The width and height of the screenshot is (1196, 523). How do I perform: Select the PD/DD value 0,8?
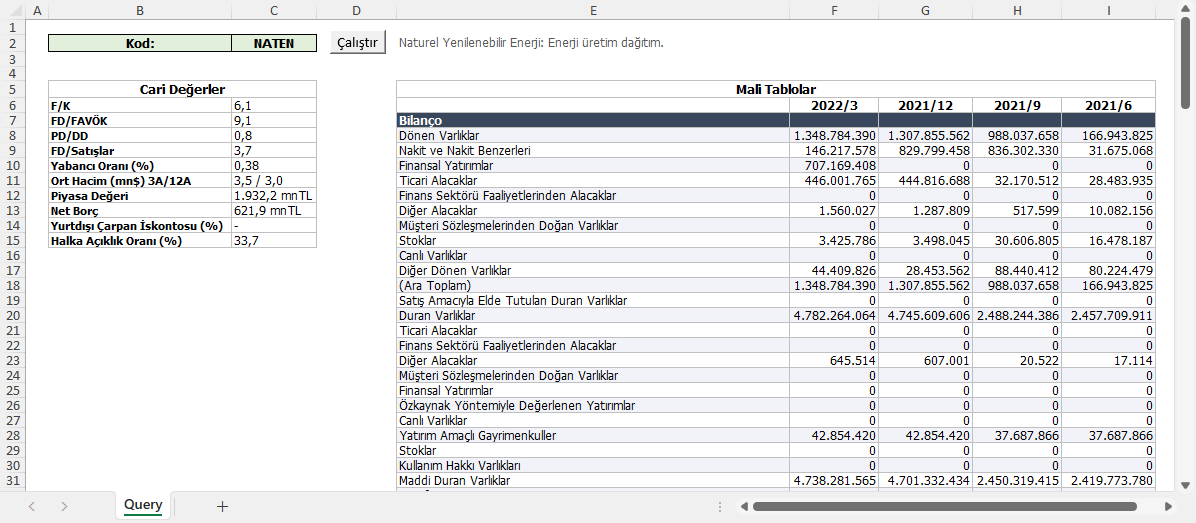coord(274,136)
